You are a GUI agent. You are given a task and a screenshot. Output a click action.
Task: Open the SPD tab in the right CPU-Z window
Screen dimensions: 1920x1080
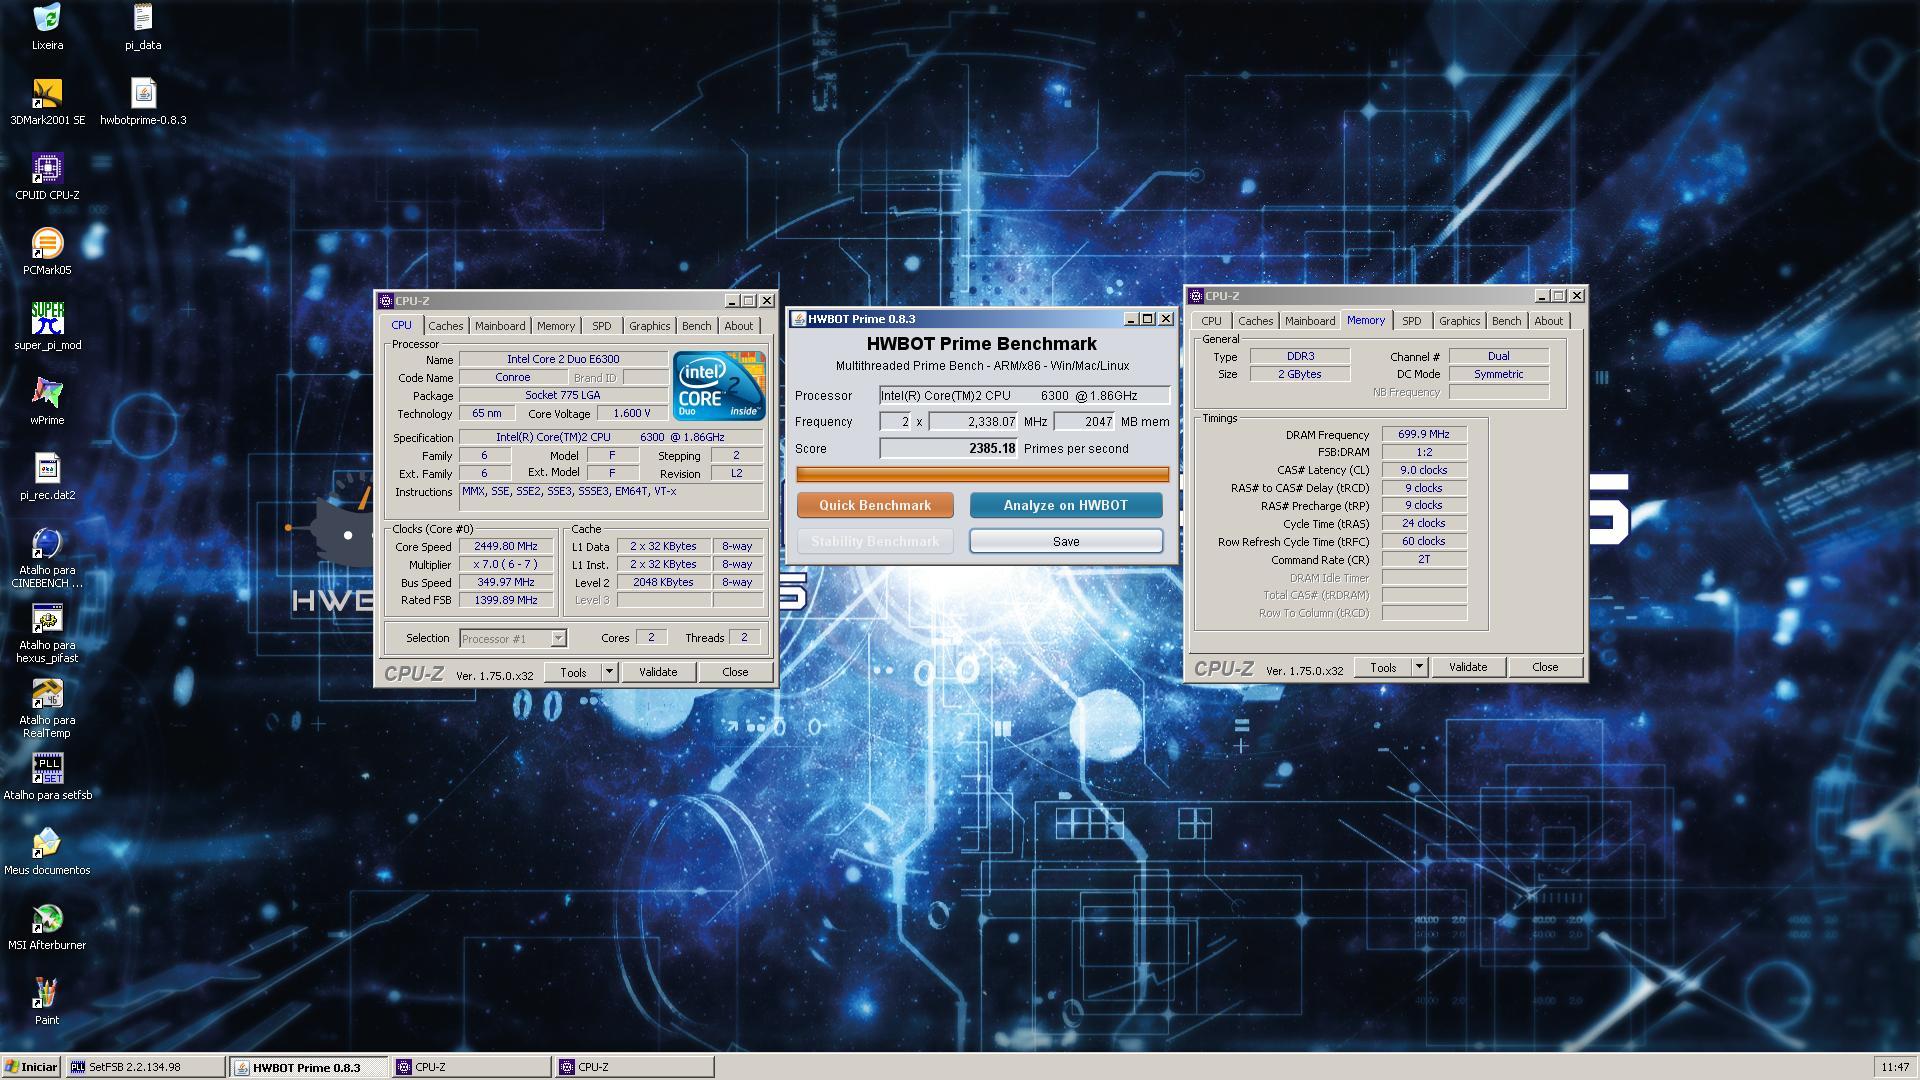pos(1411,321)
